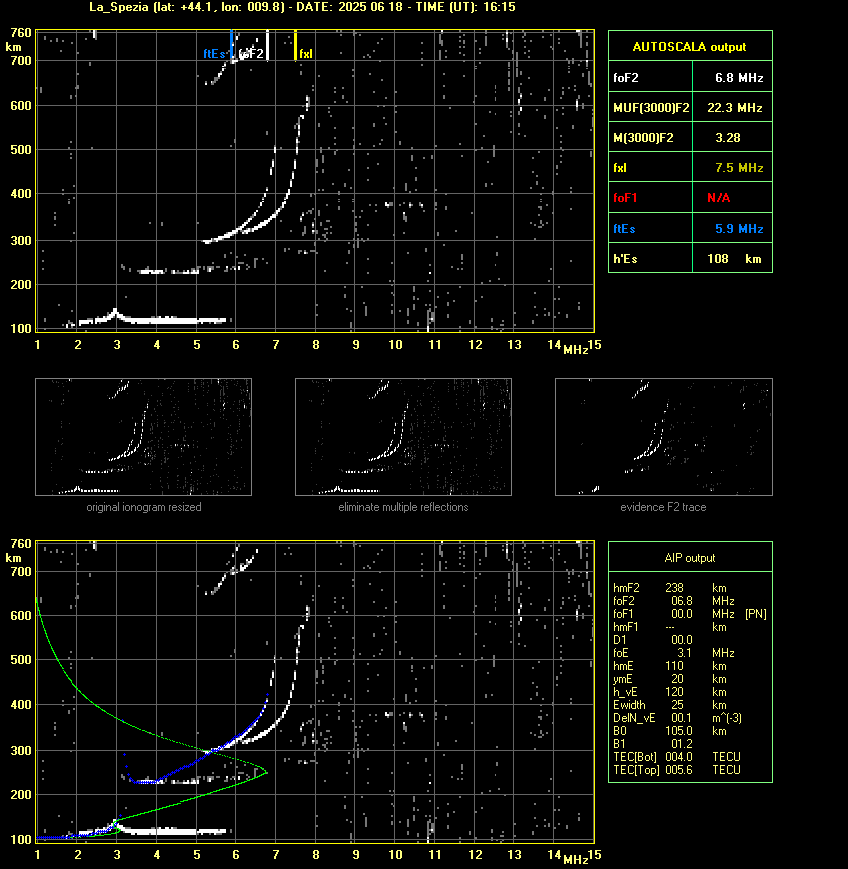Viewport: 848px width, 869px height.
Task: Click the 13 MHz tick label under top ionogram
Action: coord(514,345)
